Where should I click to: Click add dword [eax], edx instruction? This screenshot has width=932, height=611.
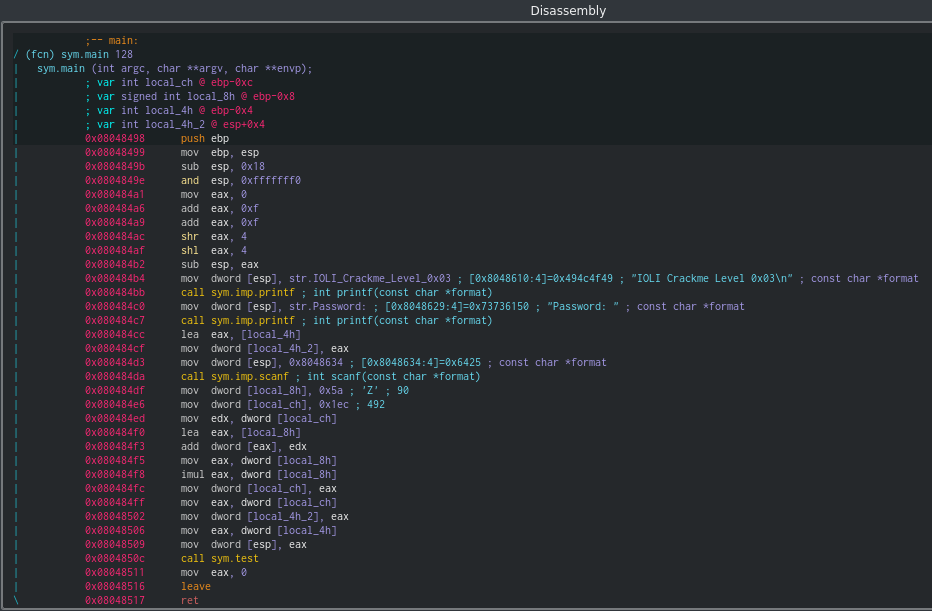coord(243,446)
